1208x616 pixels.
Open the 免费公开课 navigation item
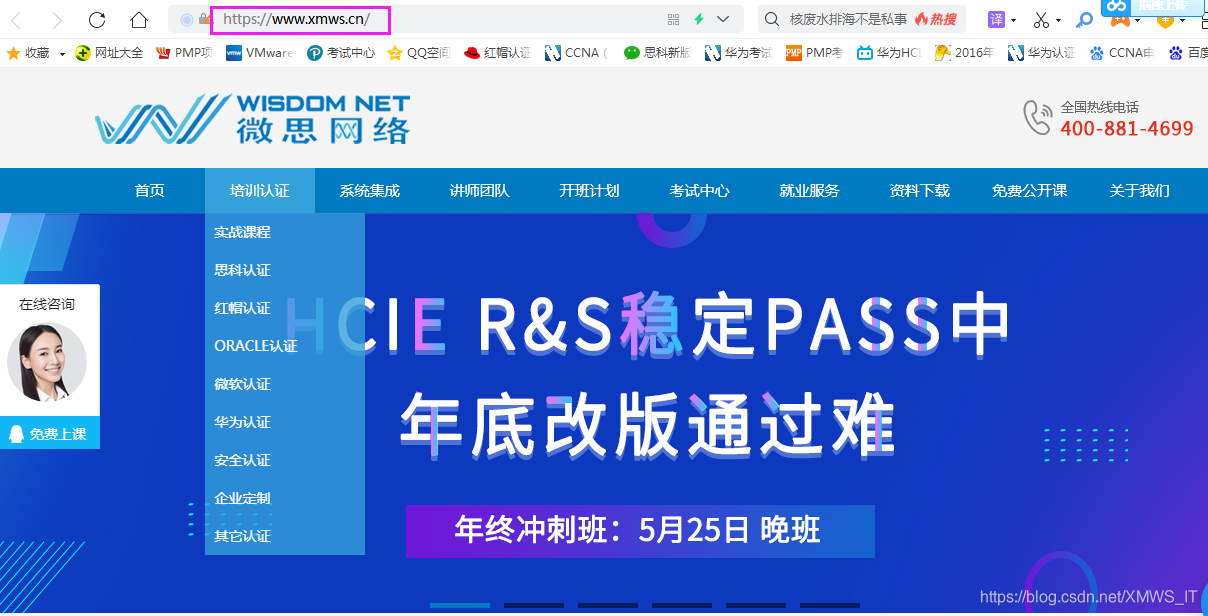tap(1030, 191)
